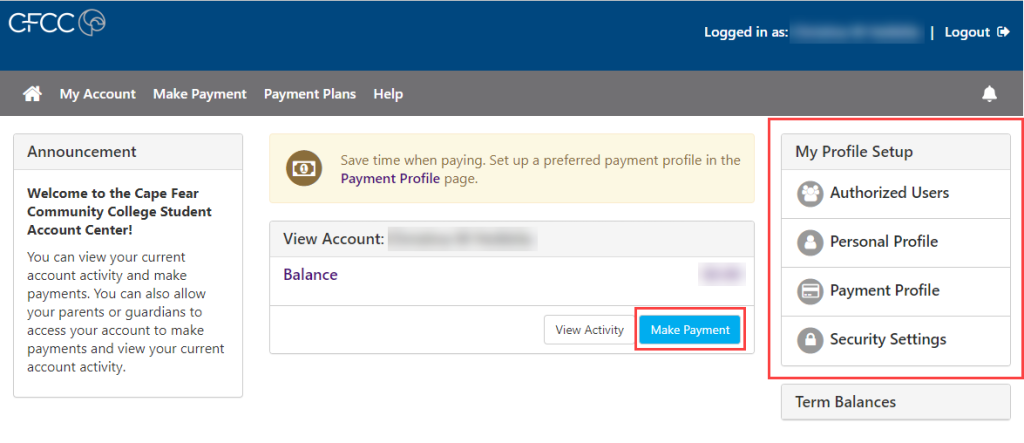Follow the Payment Profile link in the banner
1024x443 pixels.
[x=390, y=179]
